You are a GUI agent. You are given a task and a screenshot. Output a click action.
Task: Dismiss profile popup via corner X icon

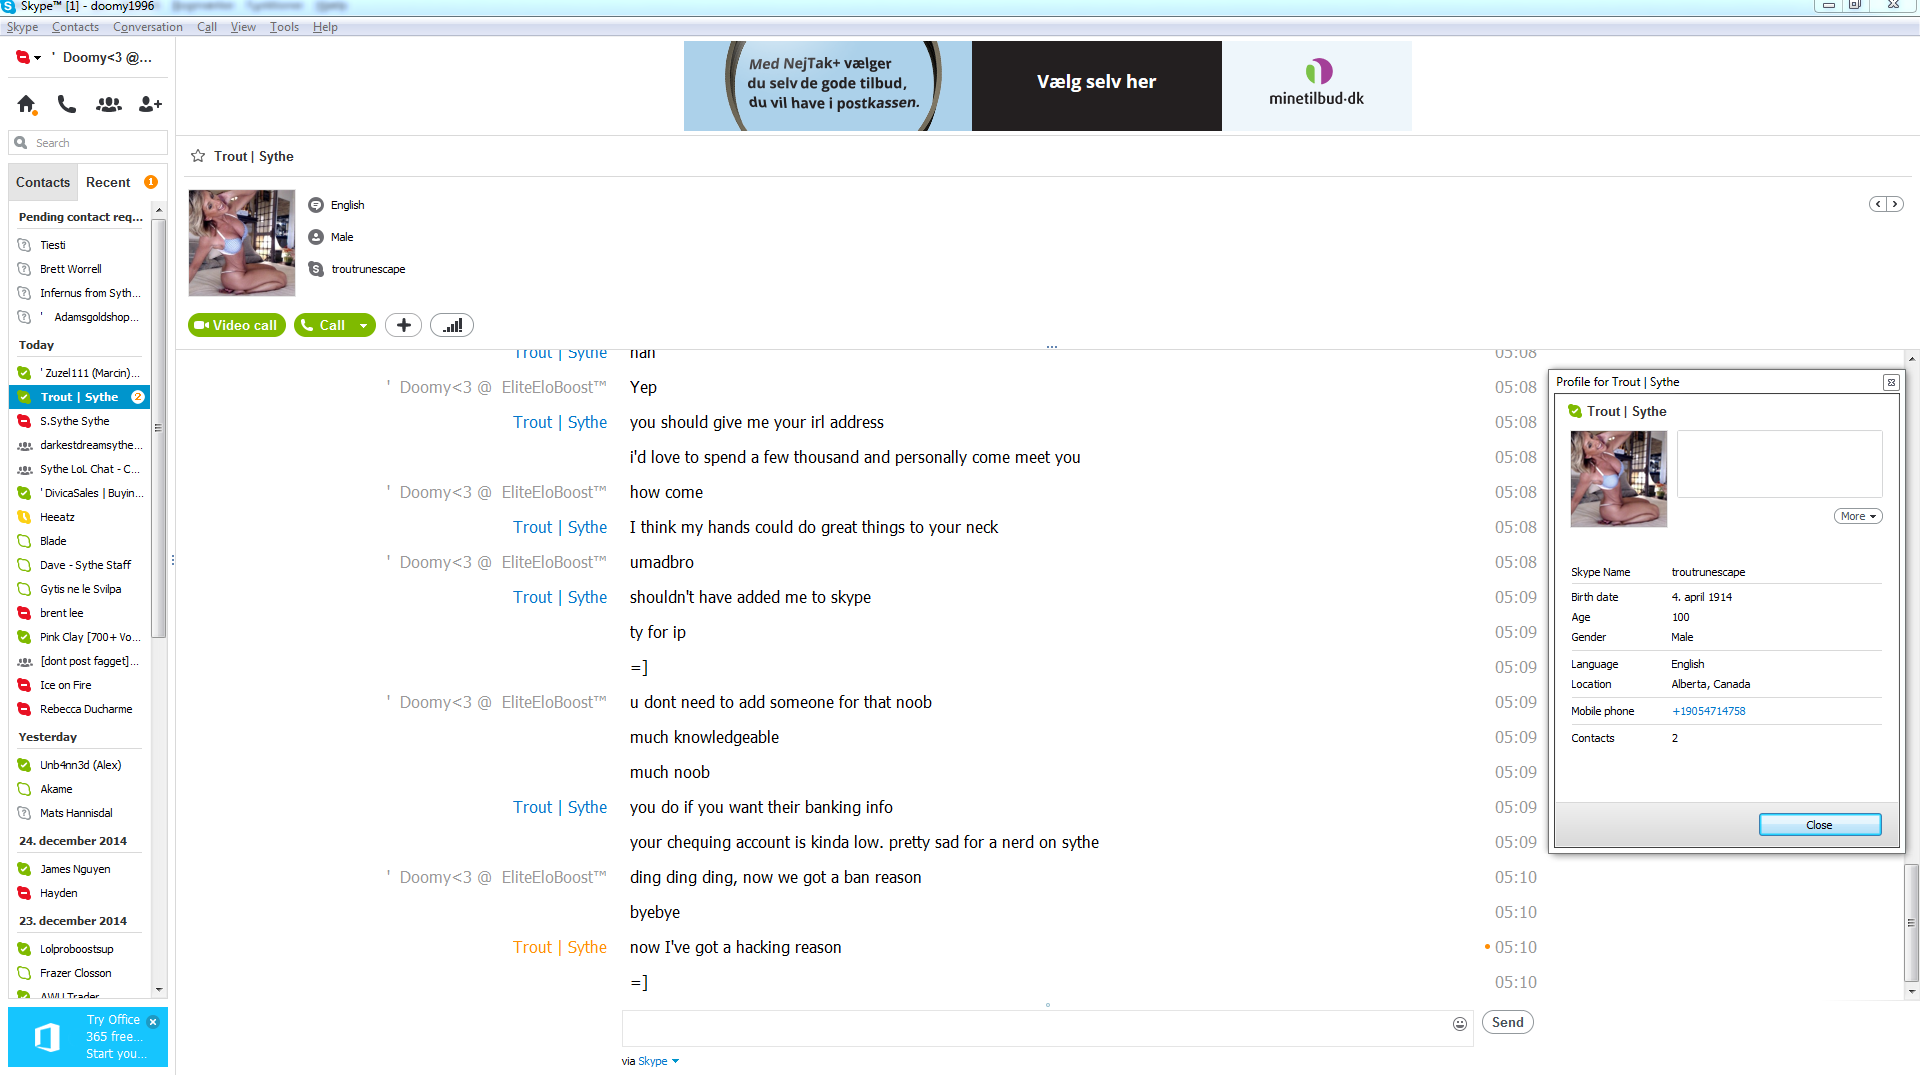1891,382
